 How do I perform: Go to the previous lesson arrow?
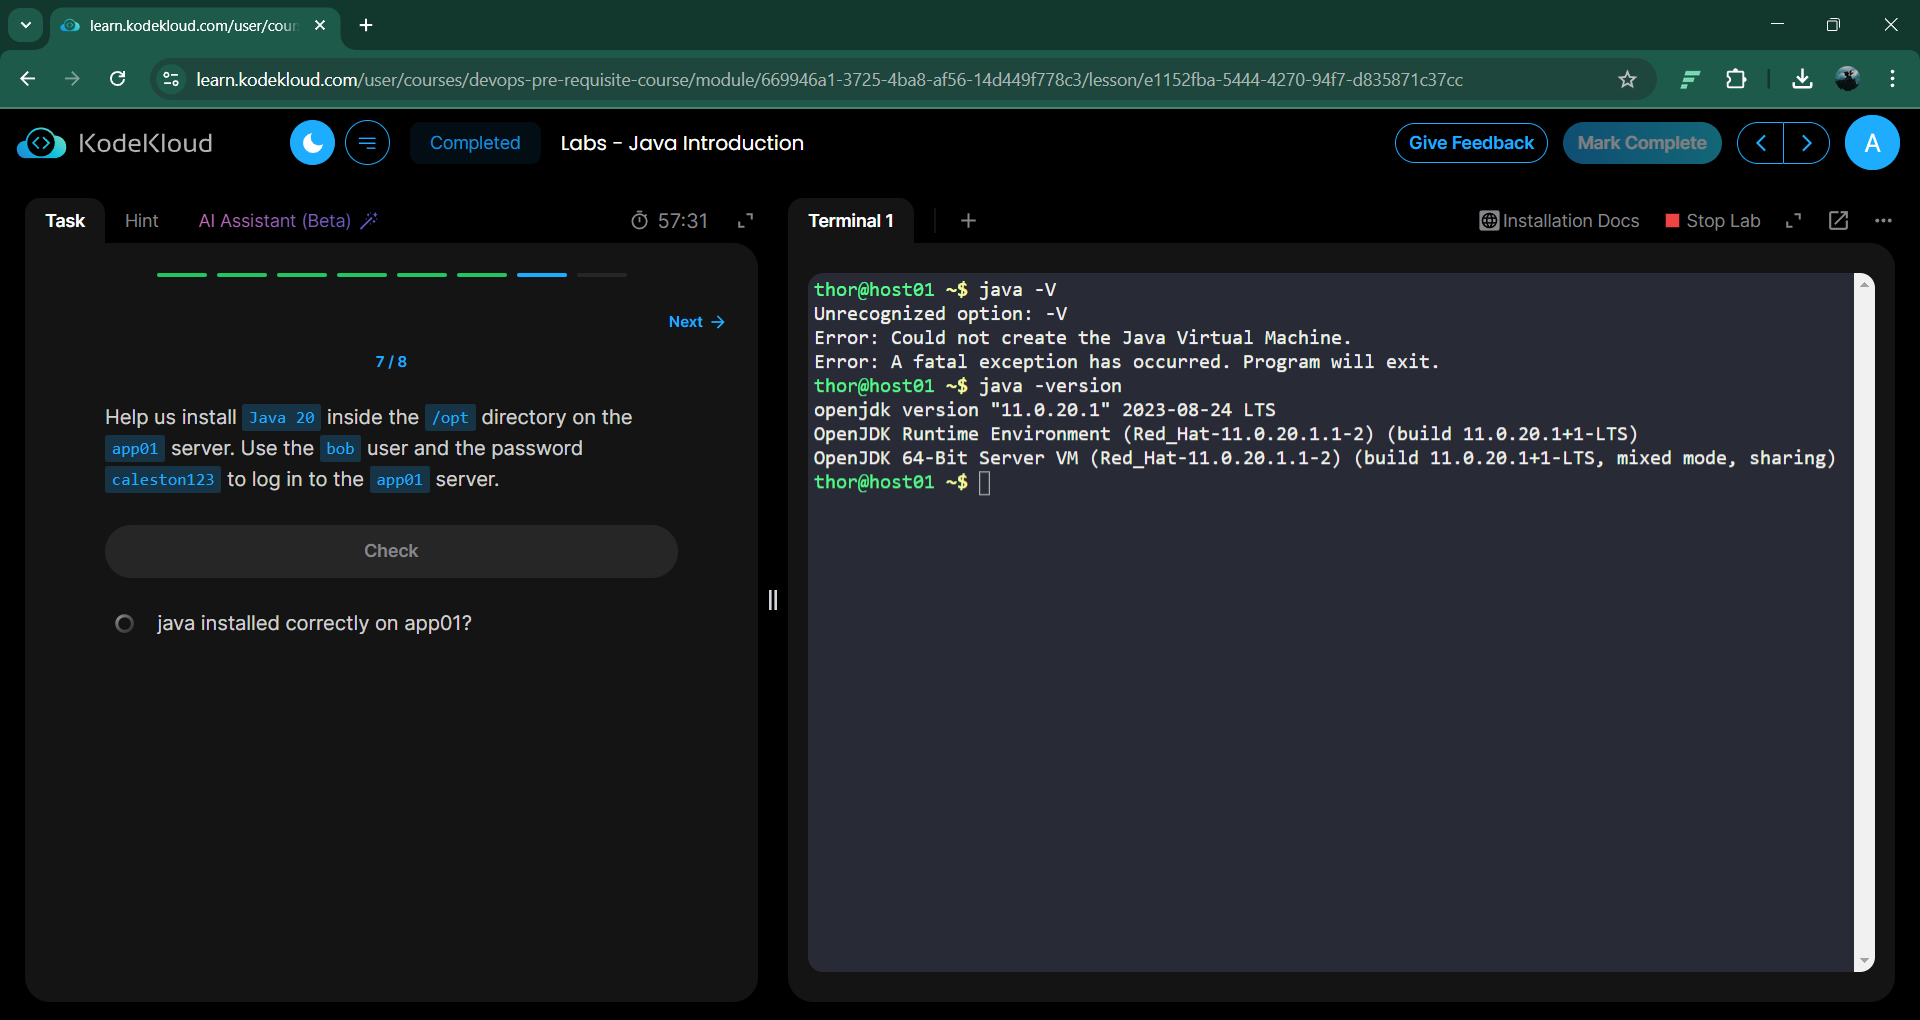pyautogui.click(x=1760, y=143)
